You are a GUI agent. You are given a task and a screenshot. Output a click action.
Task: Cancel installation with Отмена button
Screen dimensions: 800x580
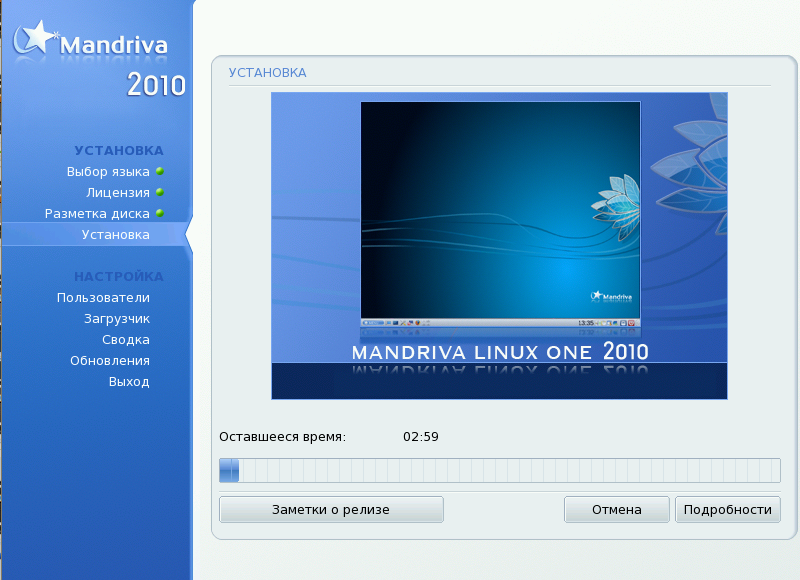click(616, 510)
